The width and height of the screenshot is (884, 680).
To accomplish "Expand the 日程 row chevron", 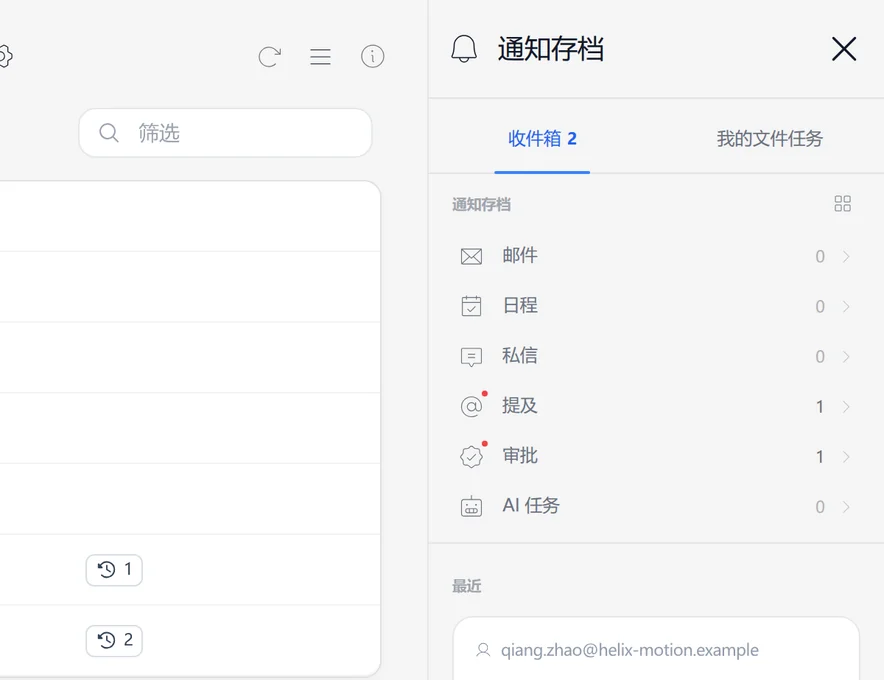I will click(846, 306).
